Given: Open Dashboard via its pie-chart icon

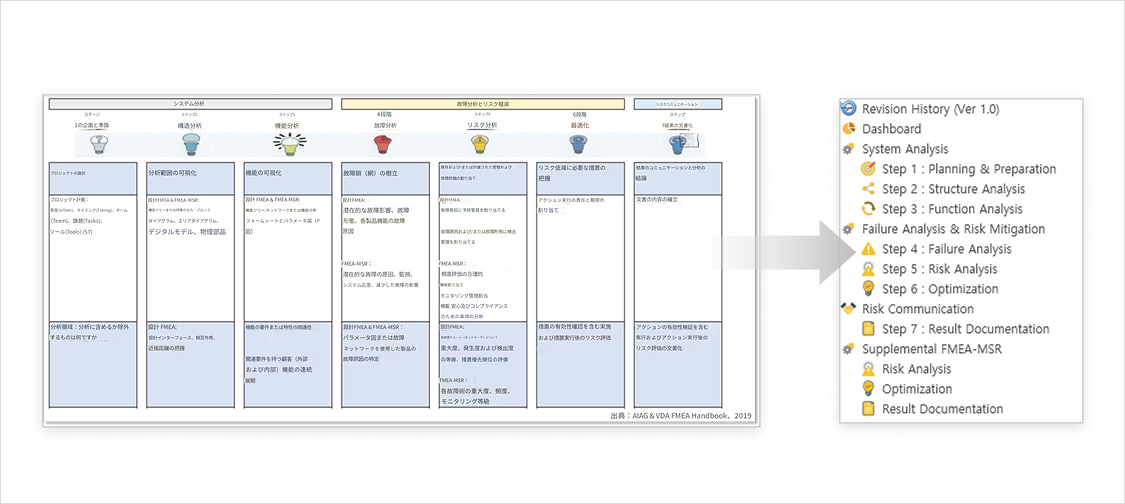Looking at the screenshot, I should click(848, 129).
